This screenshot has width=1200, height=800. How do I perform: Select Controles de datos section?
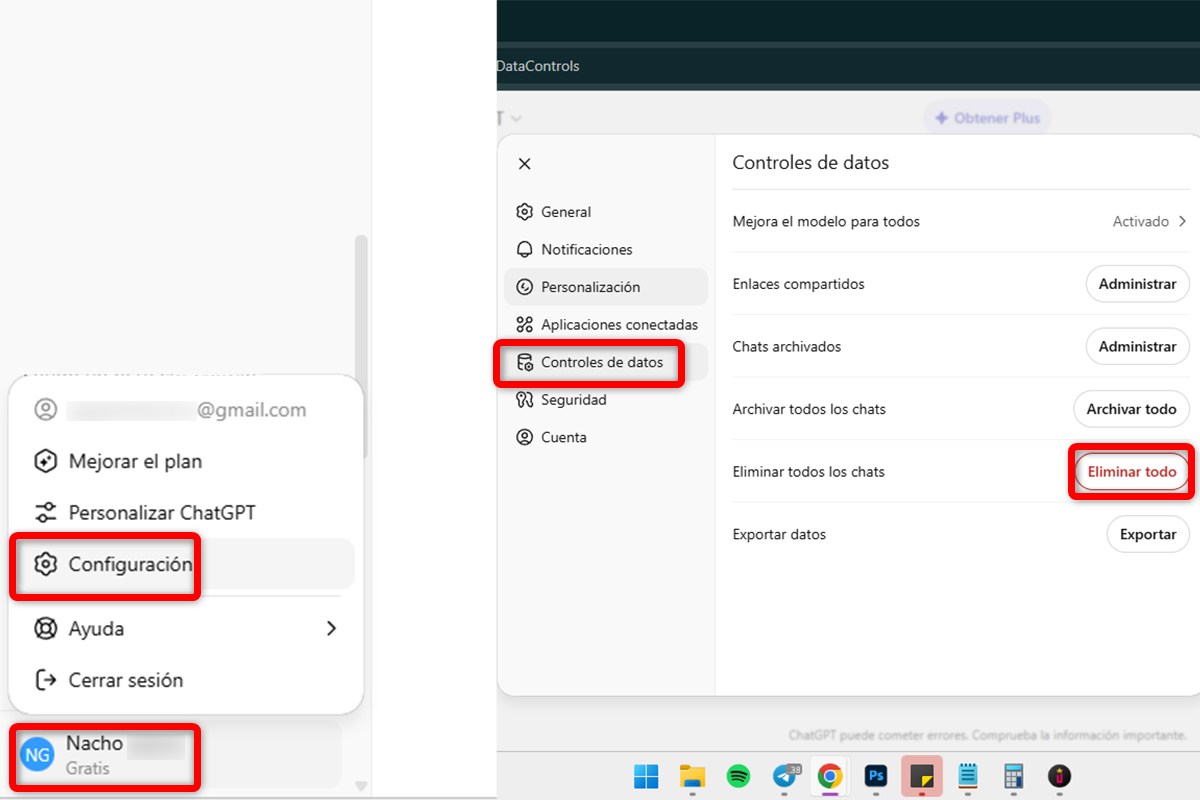tap(606, 362)
